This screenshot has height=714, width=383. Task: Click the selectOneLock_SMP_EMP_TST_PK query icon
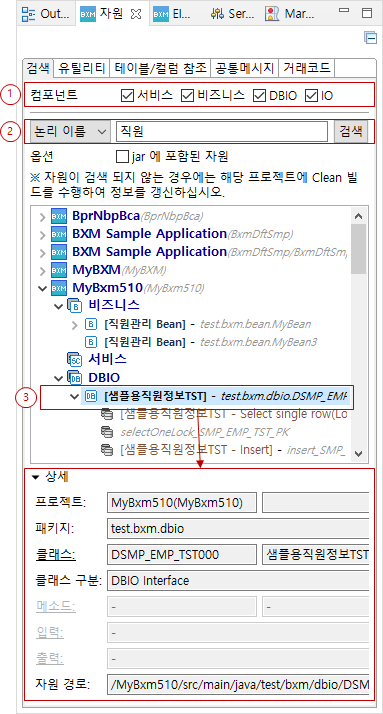click(x=107, y=432)
